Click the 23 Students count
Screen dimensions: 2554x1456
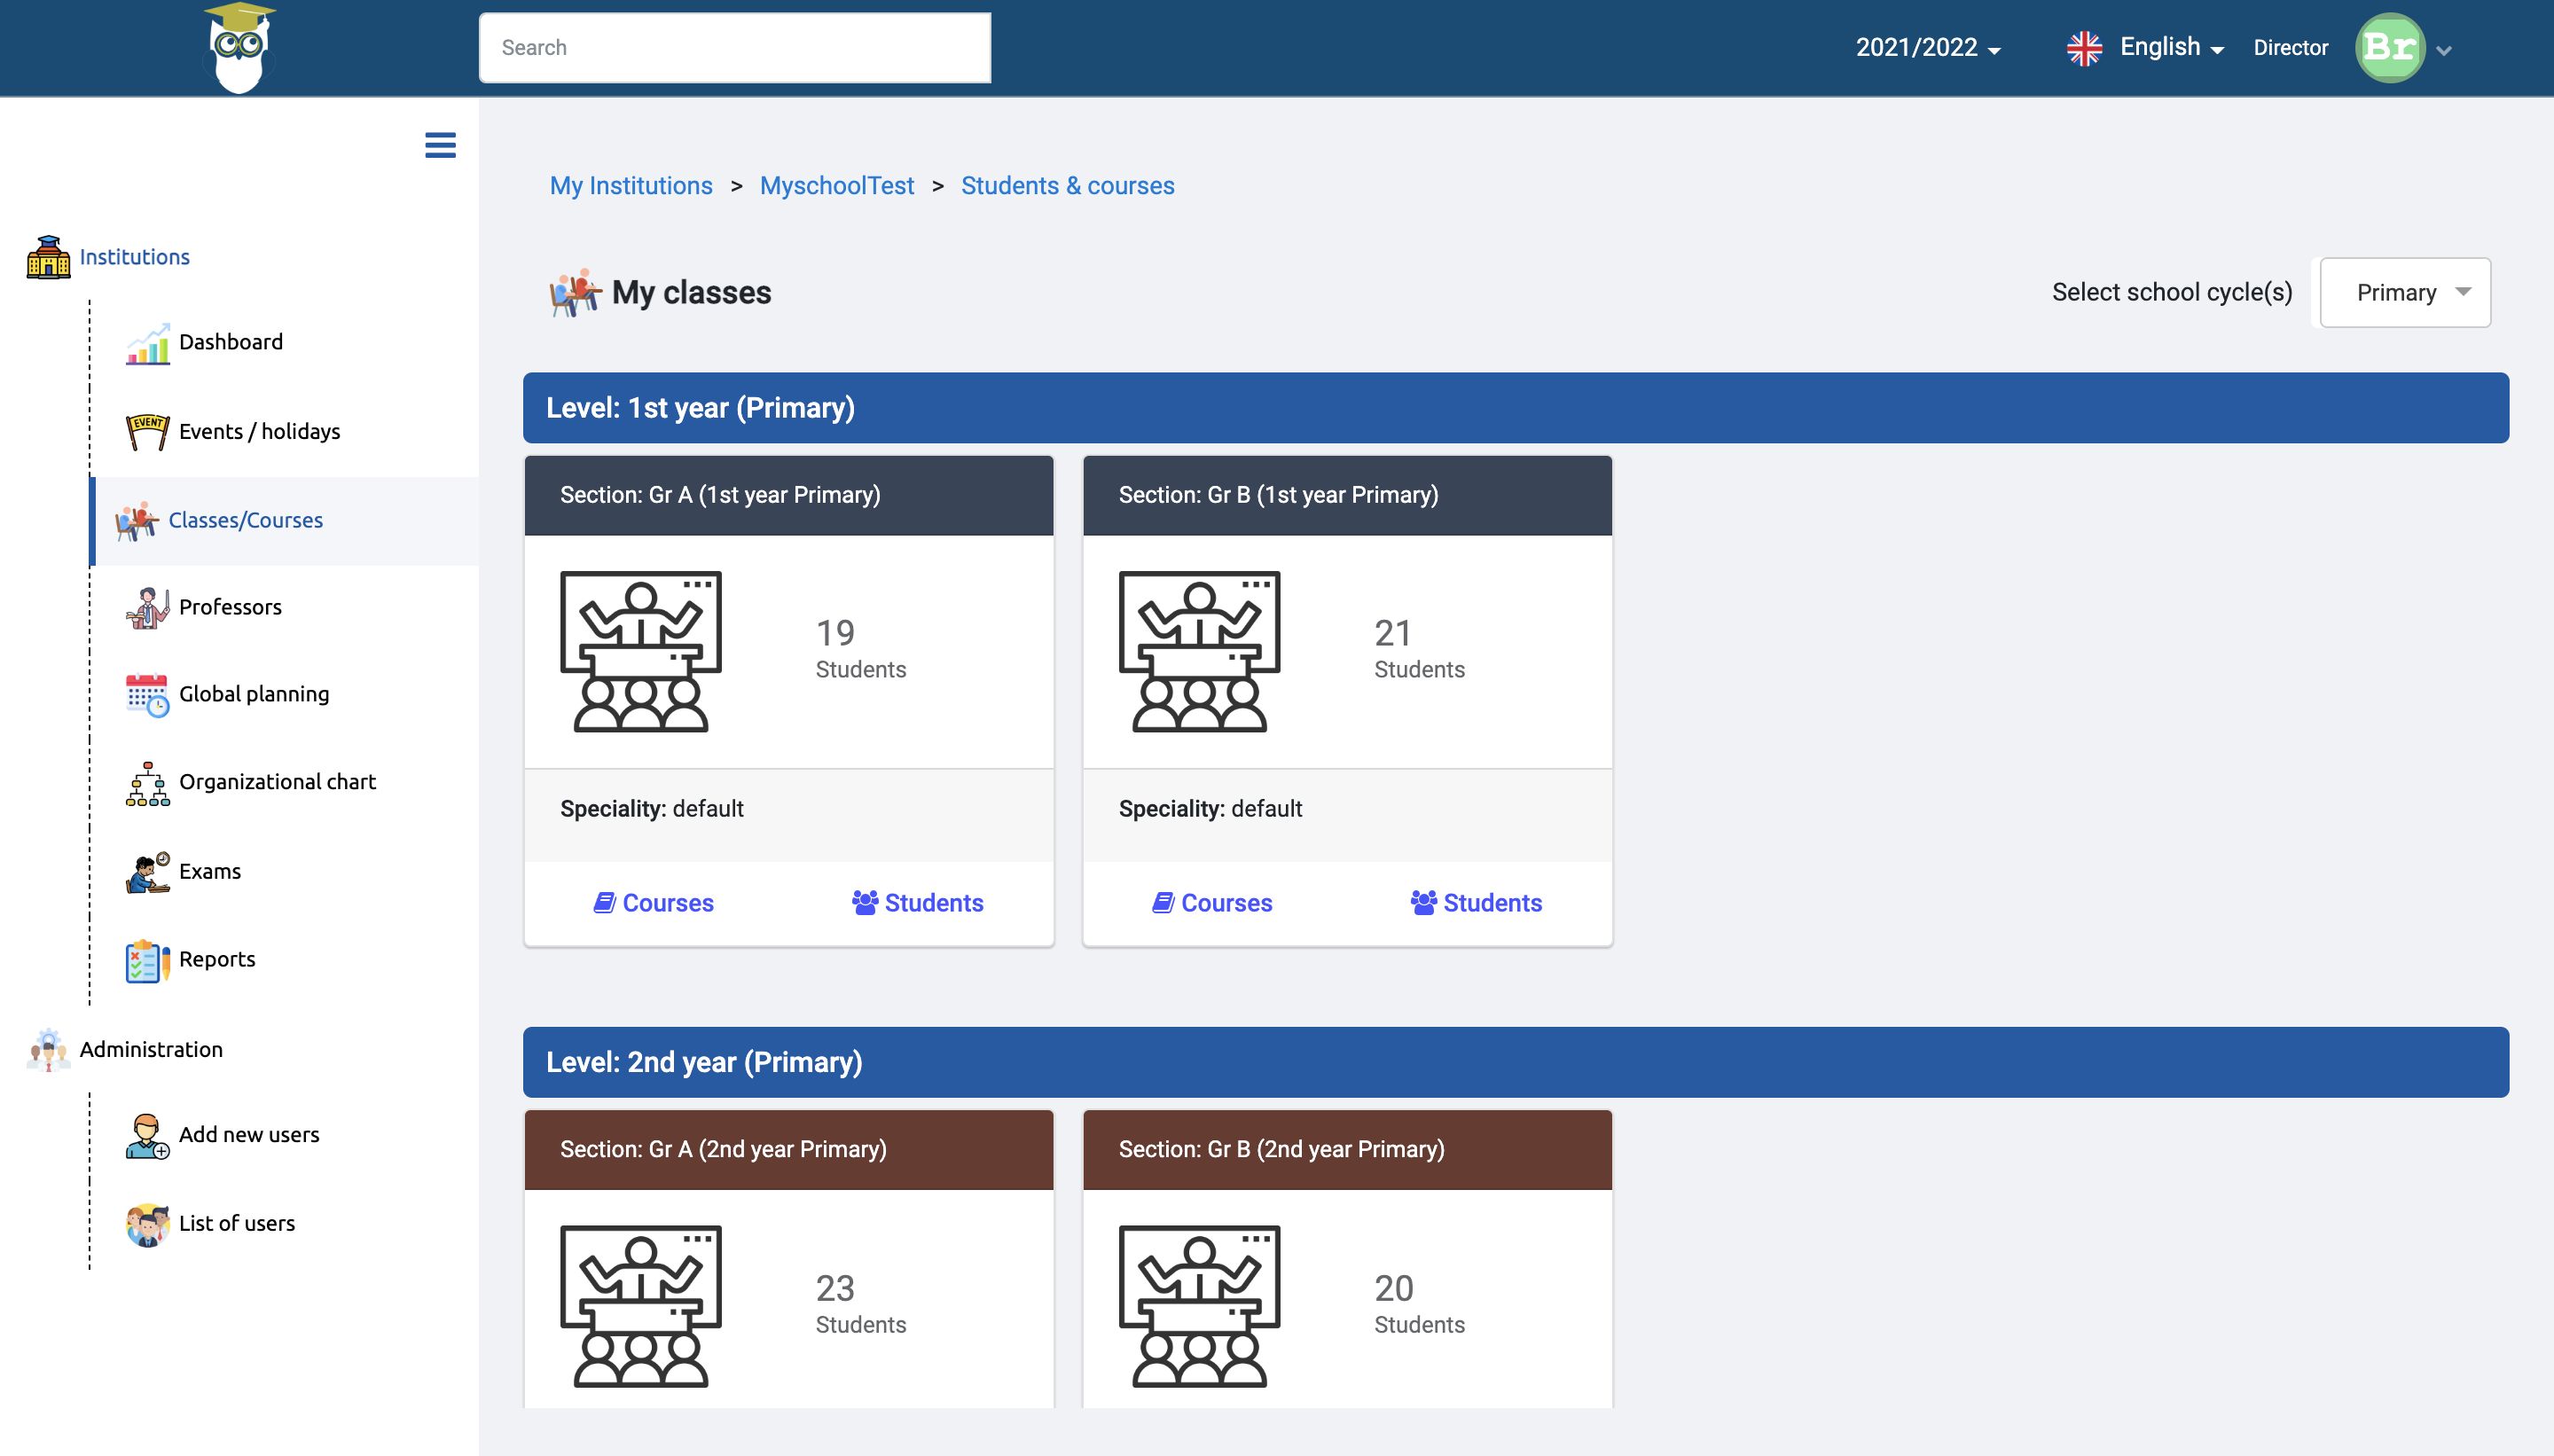861,1304
